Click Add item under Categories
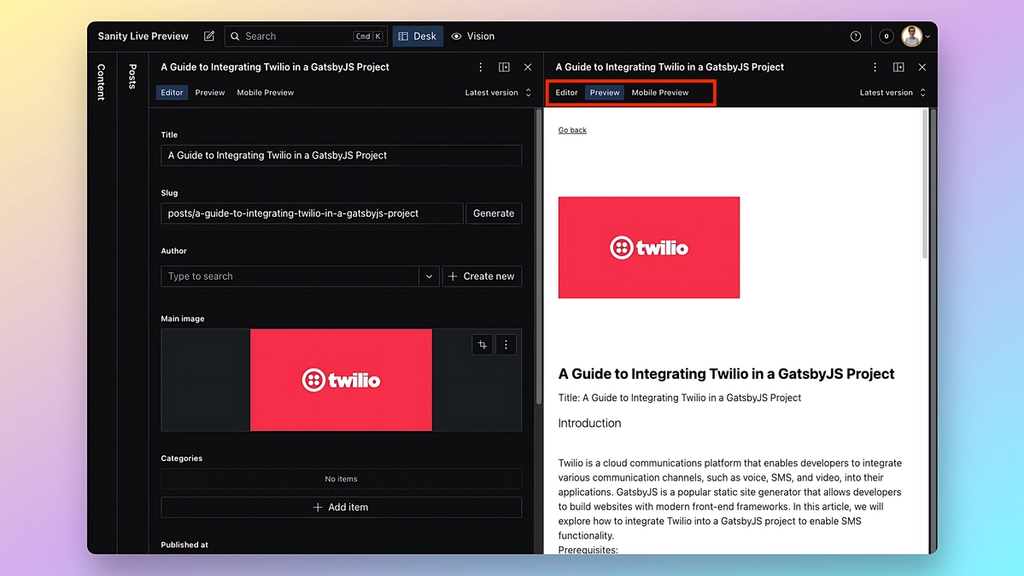The image size is (1024, 576). (x=341, y=507)
